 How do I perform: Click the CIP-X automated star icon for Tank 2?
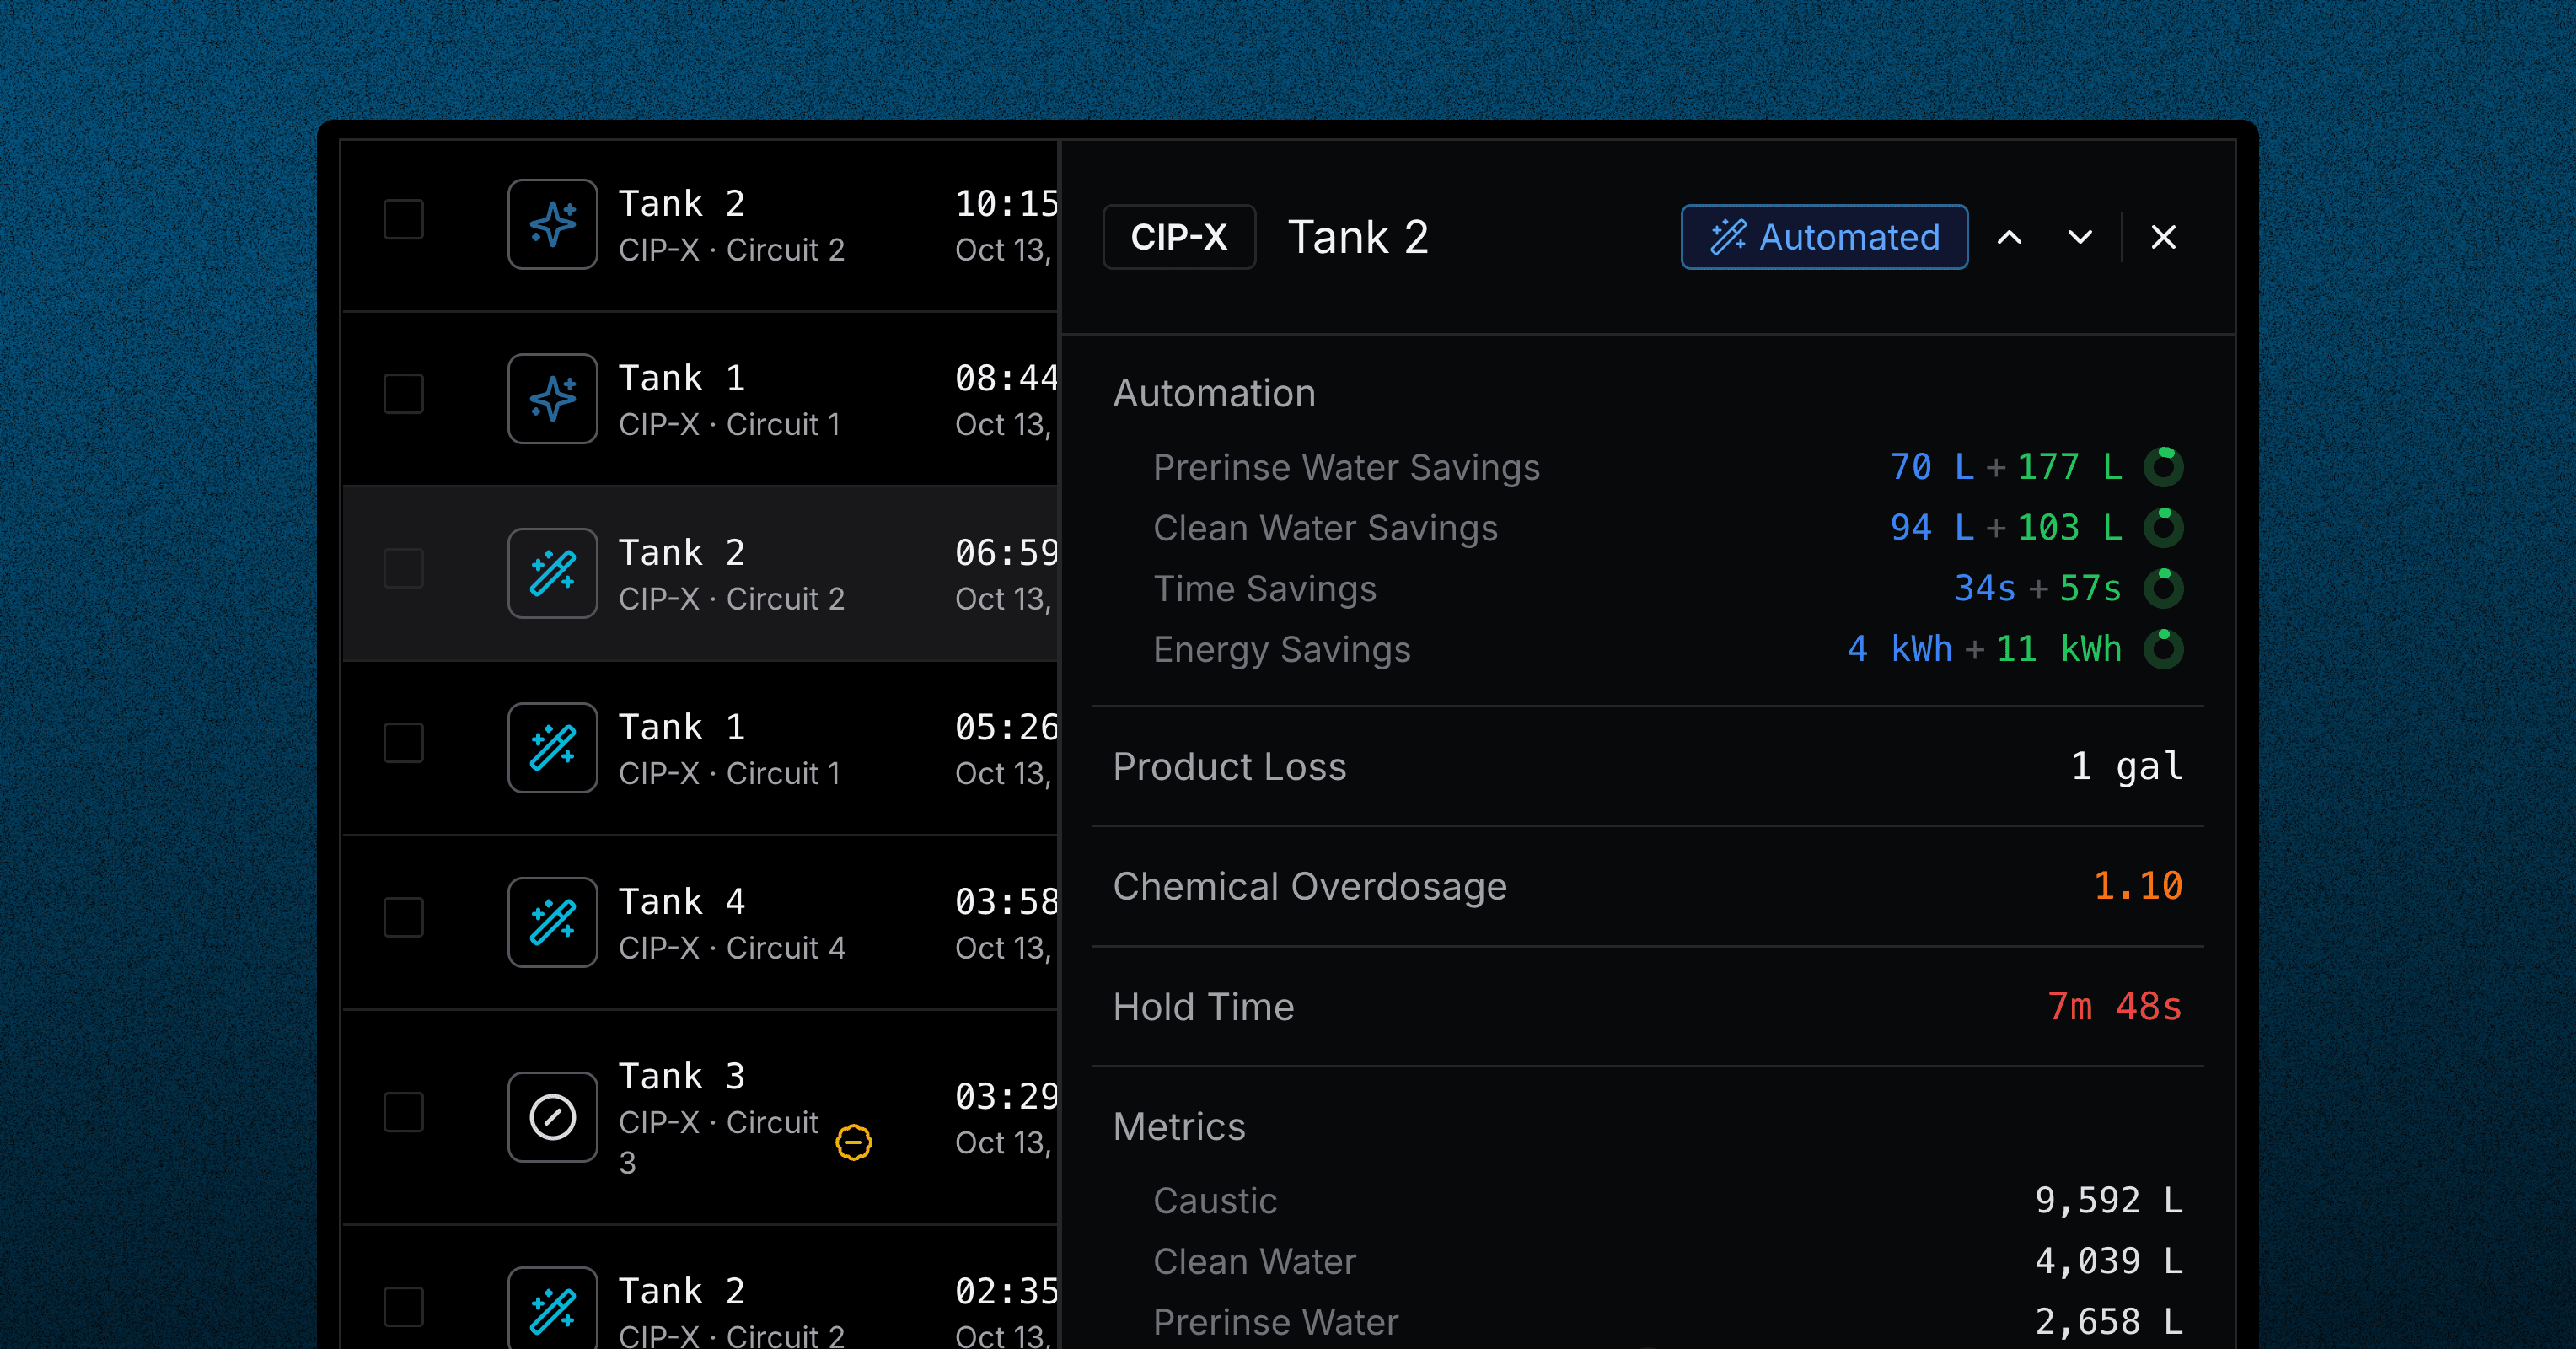point(552,223)
